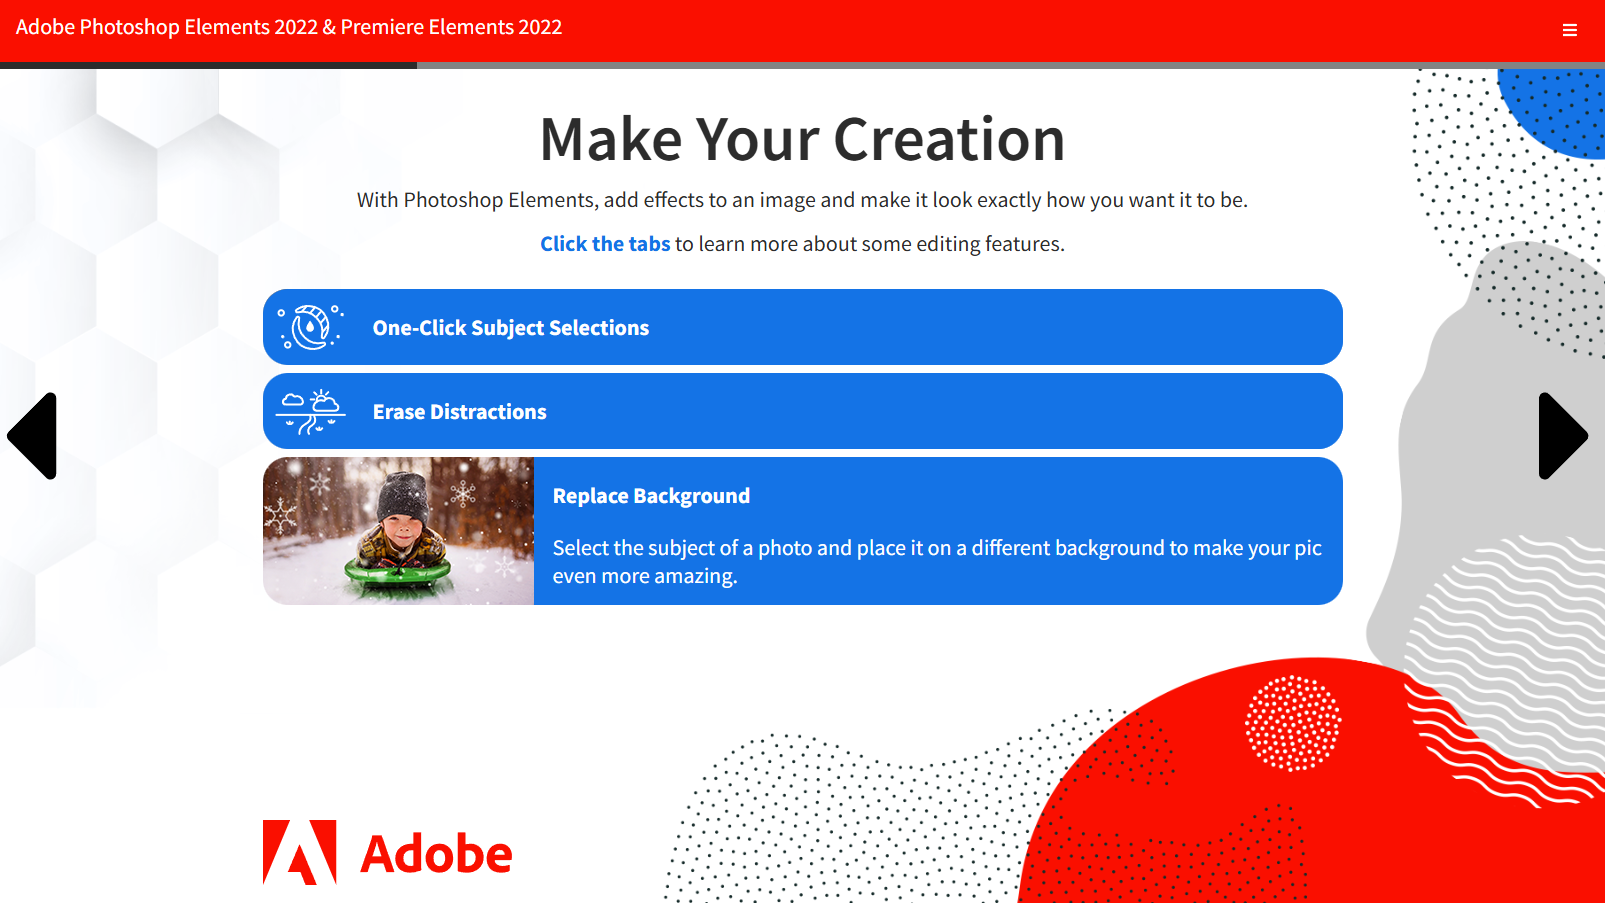The width and height of the screenshot is (1605, 903).
Task: Advance to next slide with right arrow
Action: point(1563,436)
